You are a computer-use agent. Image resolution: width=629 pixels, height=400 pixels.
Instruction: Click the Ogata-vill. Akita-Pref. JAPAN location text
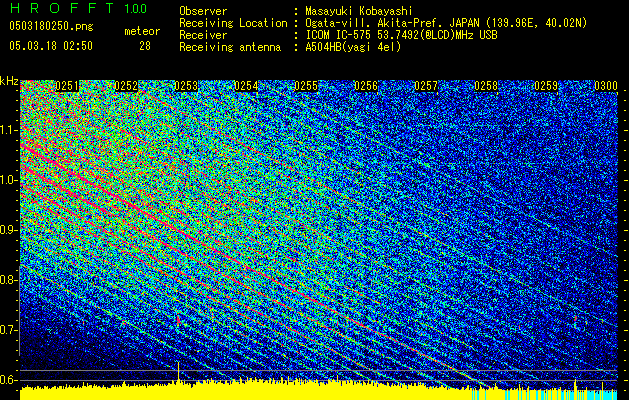click(446, 24)
